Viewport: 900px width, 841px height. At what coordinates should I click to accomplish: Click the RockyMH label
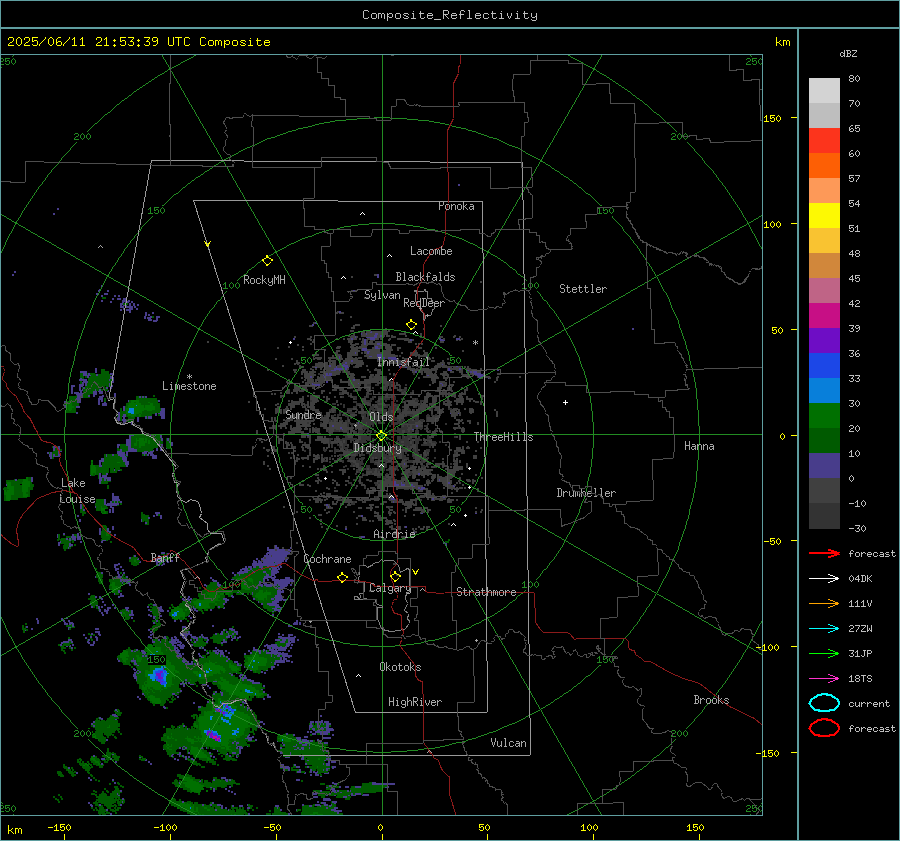[x=264, y=280]
